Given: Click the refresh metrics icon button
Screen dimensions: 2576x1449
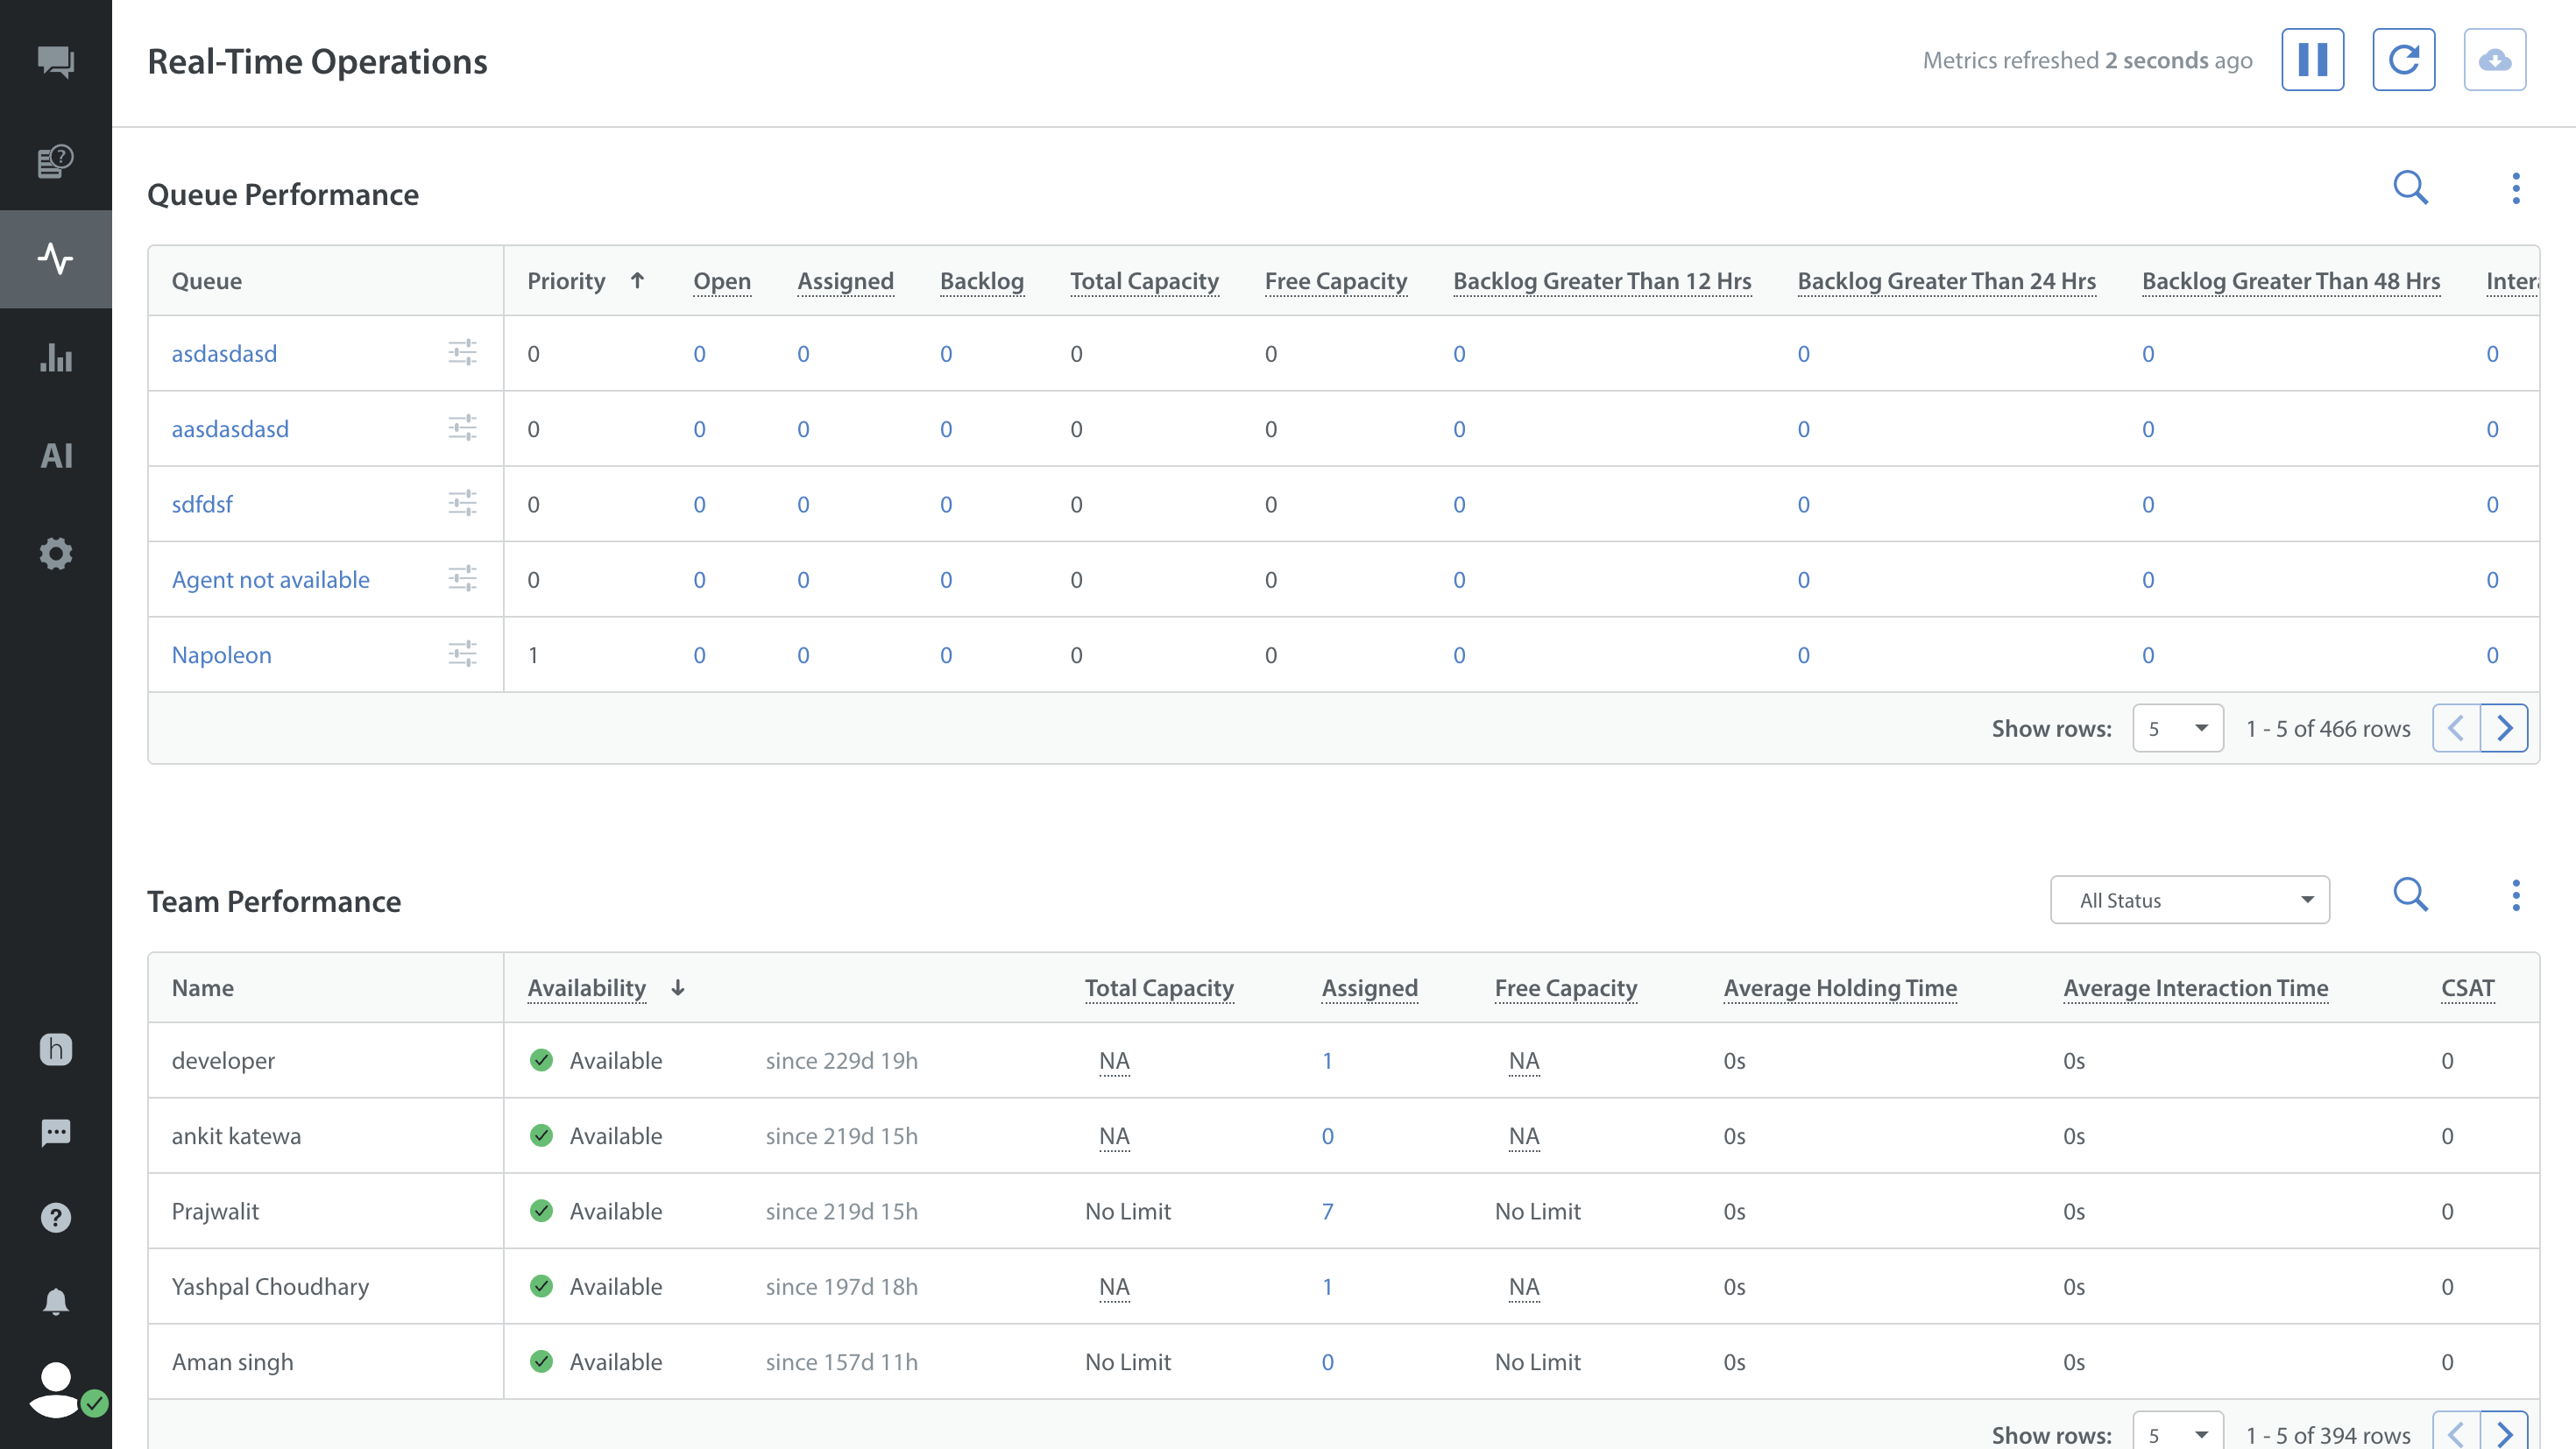Looking at the screenshot, I should click(x=2403, y=60).
